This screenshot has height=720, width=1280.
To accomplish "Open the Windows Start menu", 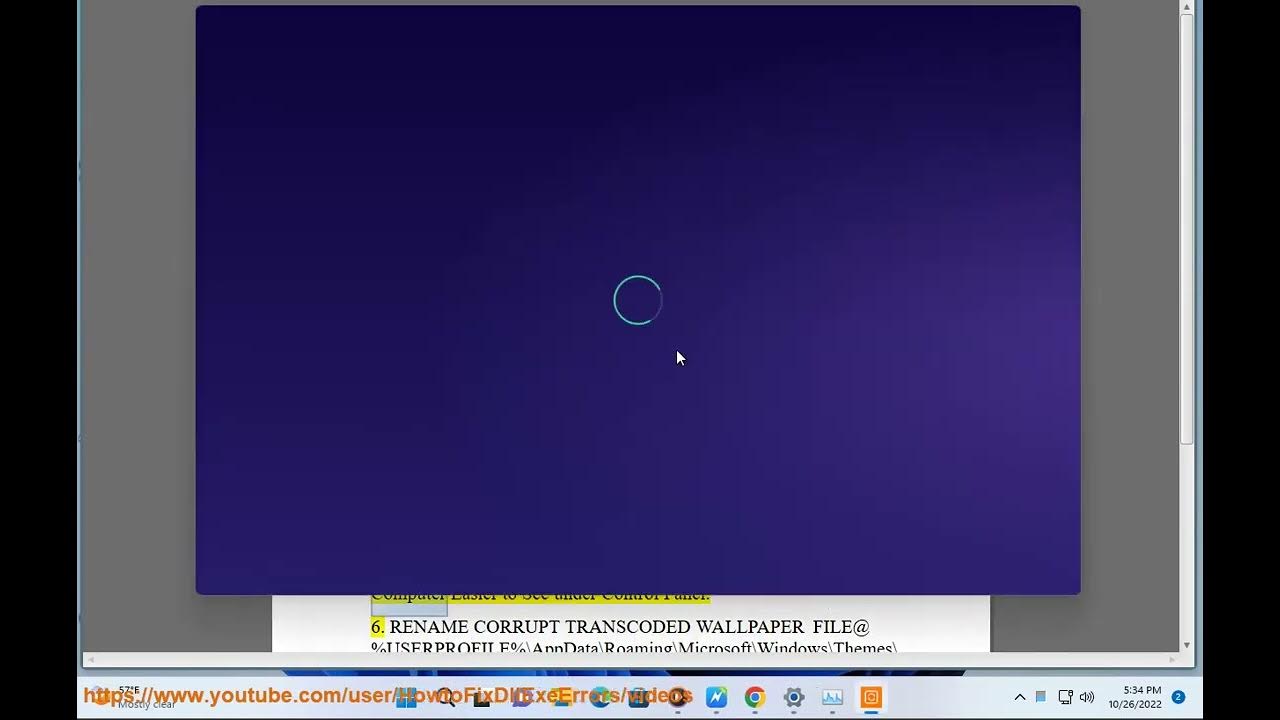I will pos(407,697).
